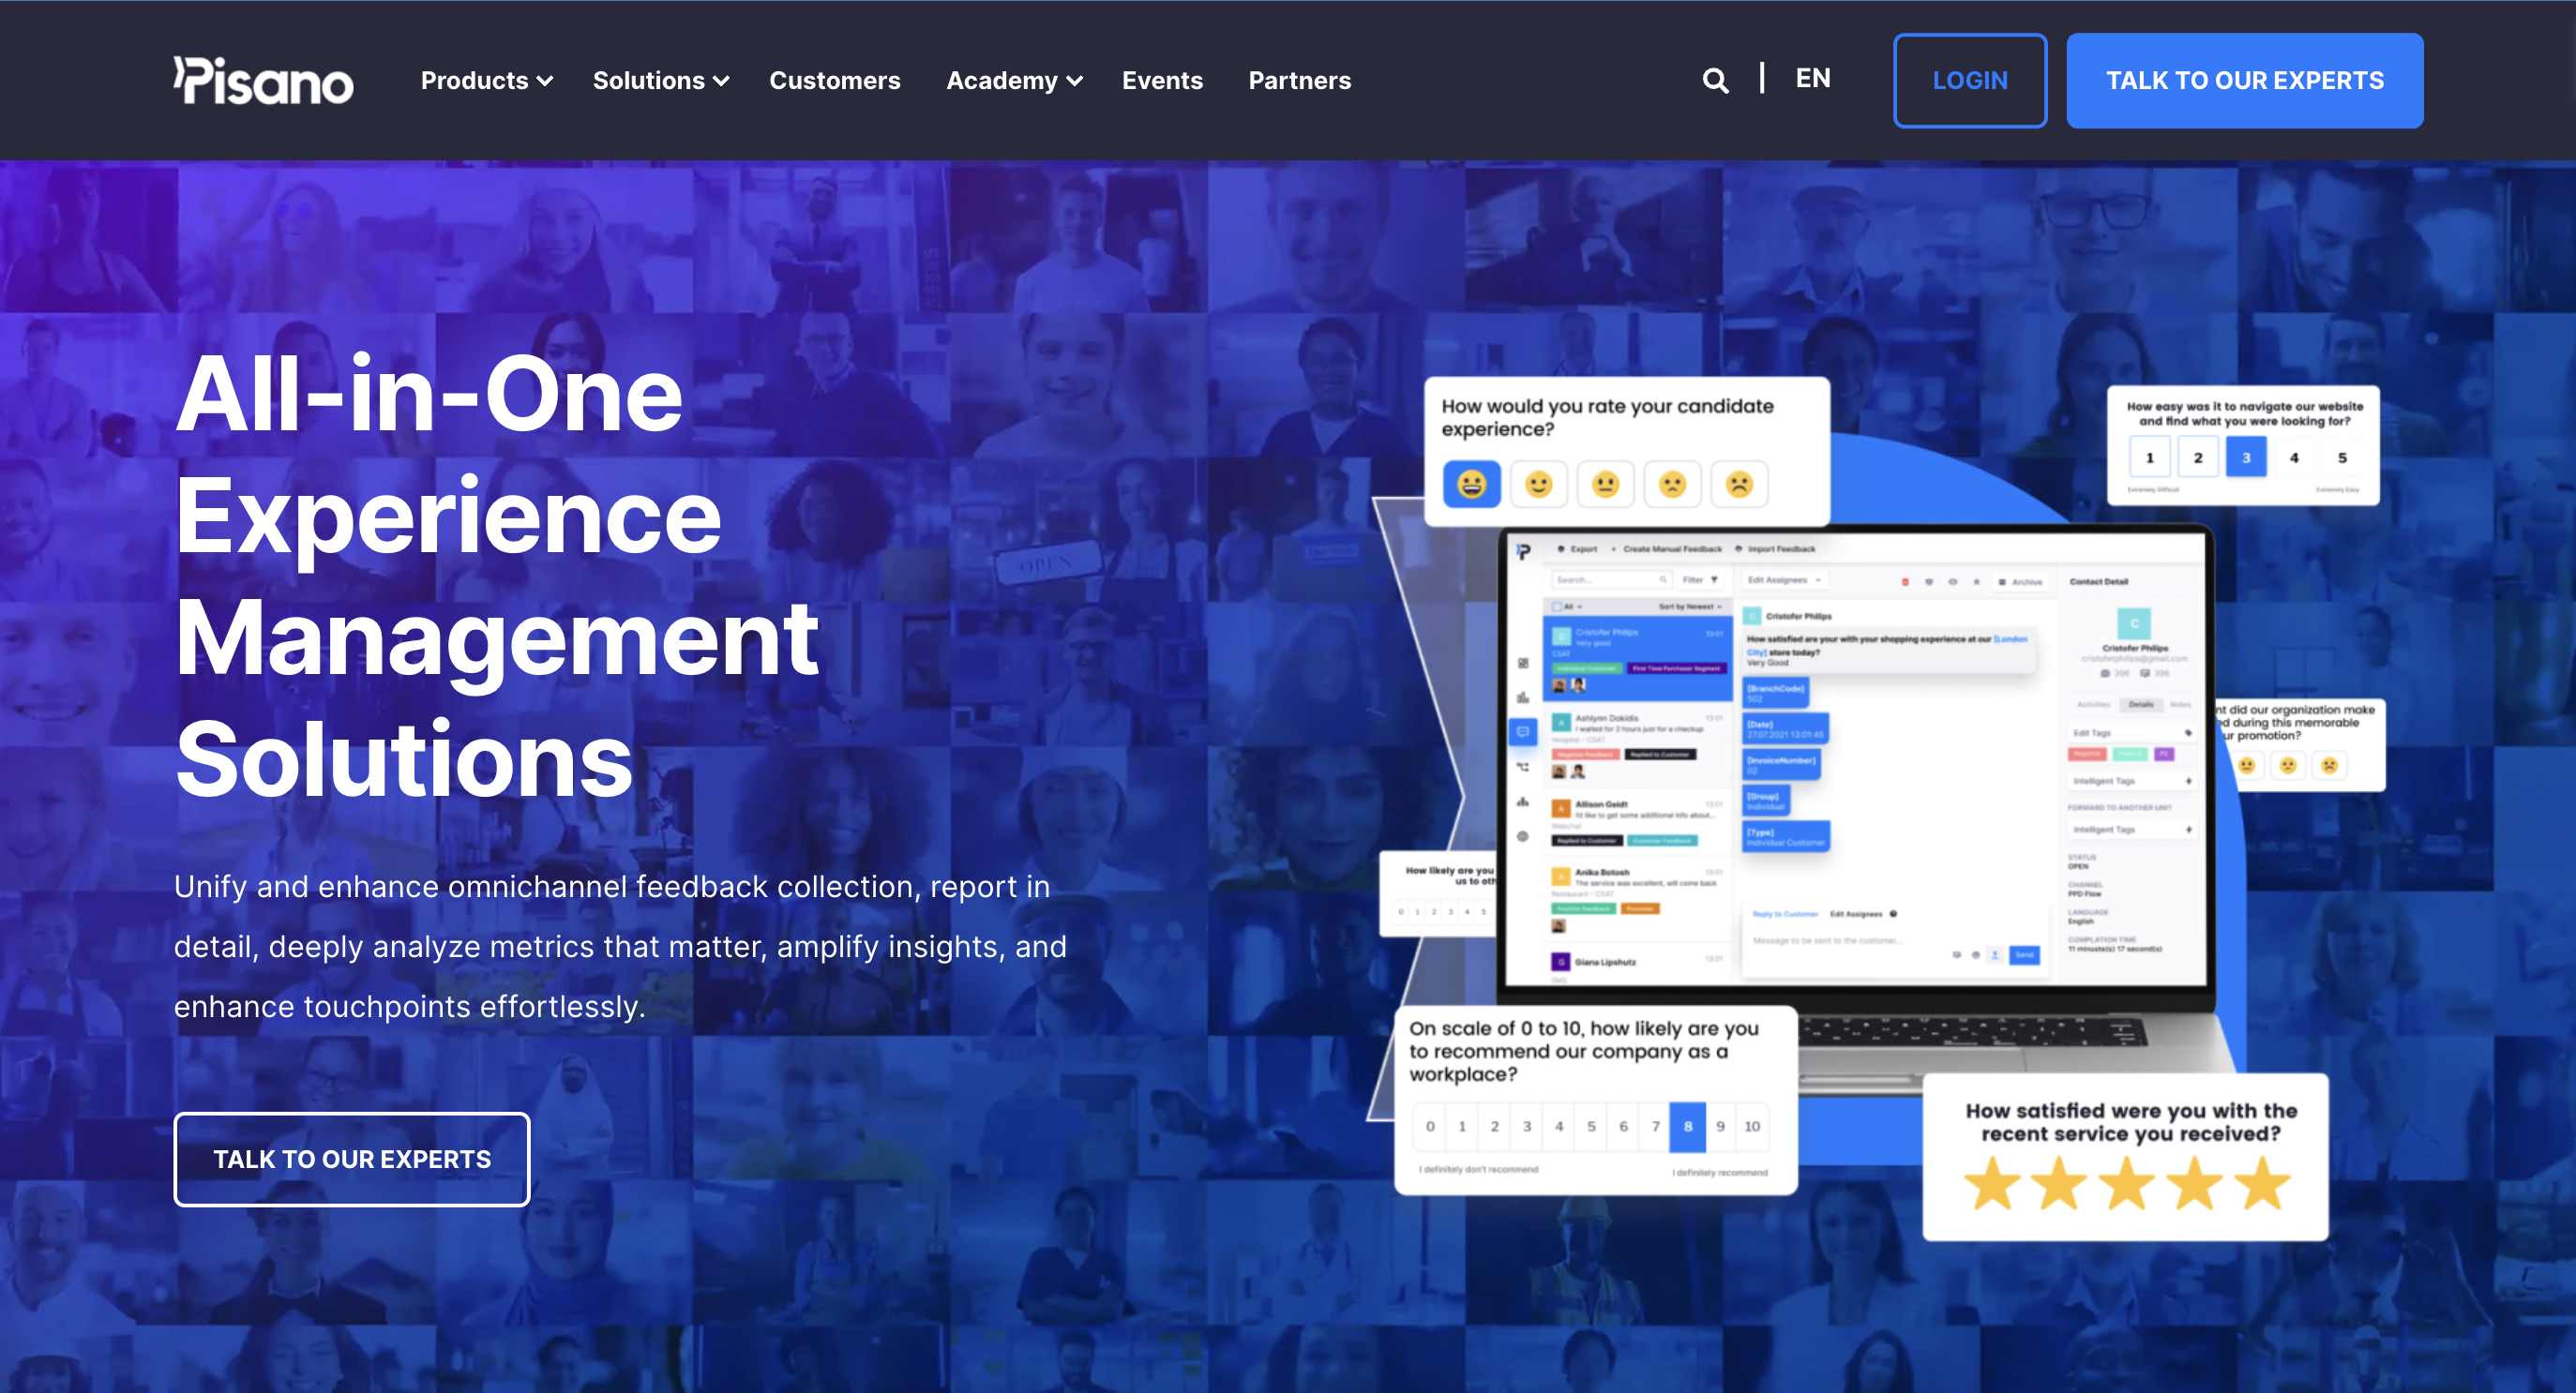Select rating 5 for website navigation ease
The image size is (2576, 1393).
(2342, 457)
